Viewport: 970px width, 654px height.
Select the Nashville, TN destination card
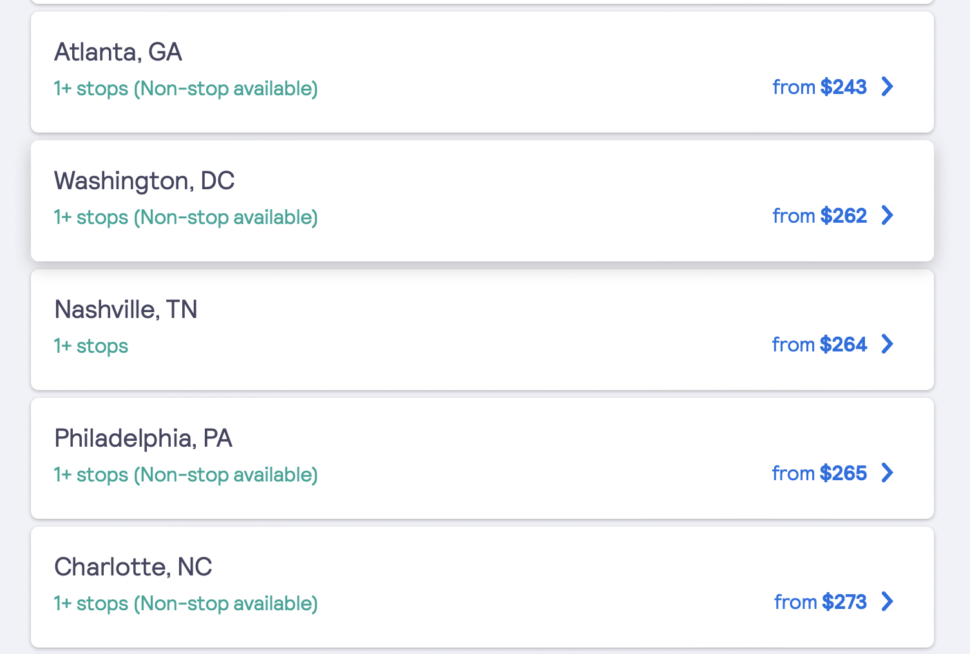(x=483, y=330)
